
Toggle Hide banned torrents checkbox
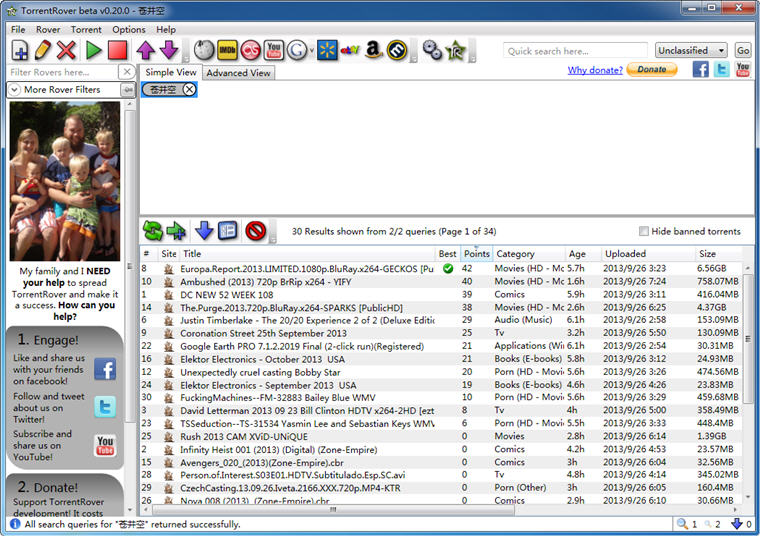click(x=644, y=231)
